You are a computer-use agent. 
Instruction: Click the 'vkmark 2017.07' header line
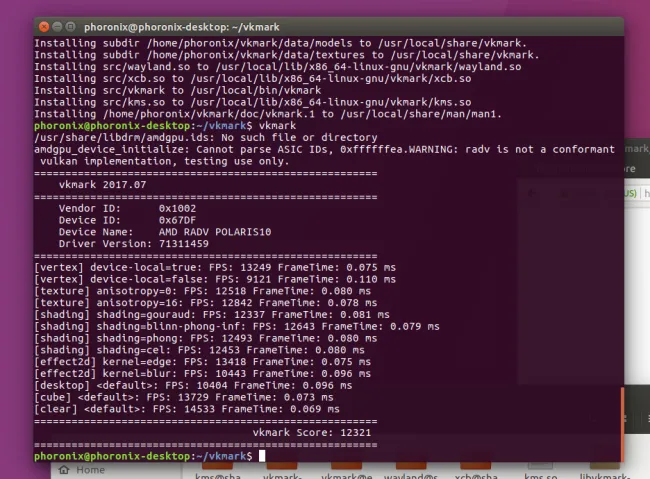tap(102, 185)
